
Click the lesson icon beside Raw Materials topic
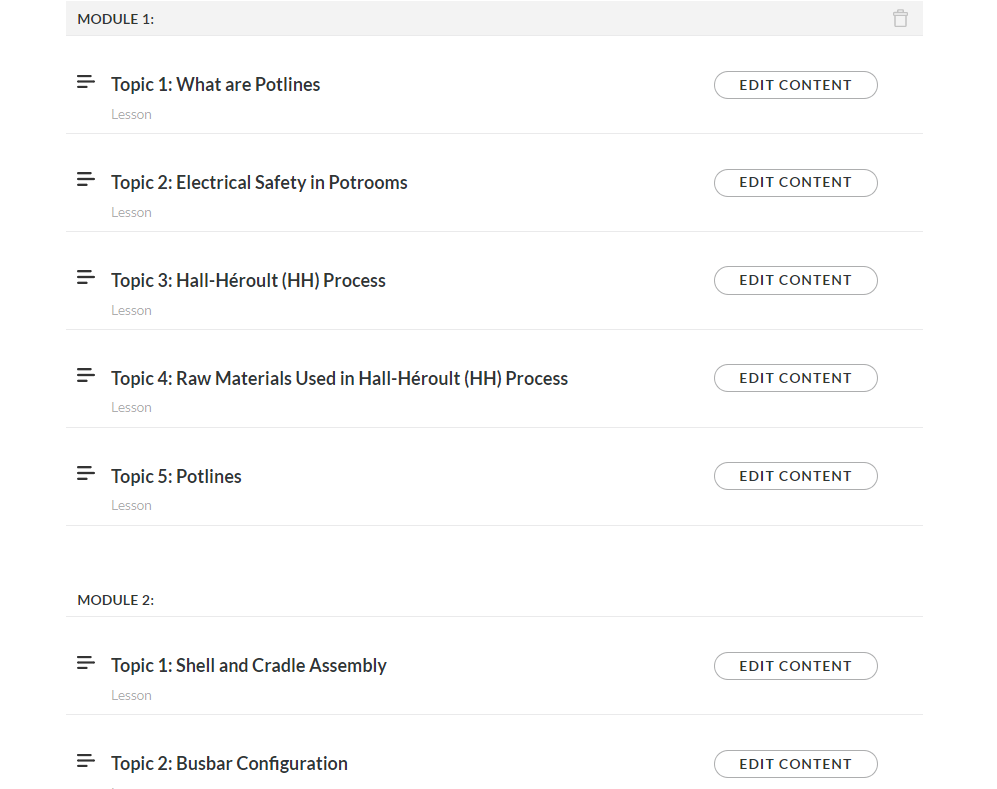(x=86, y=376)
